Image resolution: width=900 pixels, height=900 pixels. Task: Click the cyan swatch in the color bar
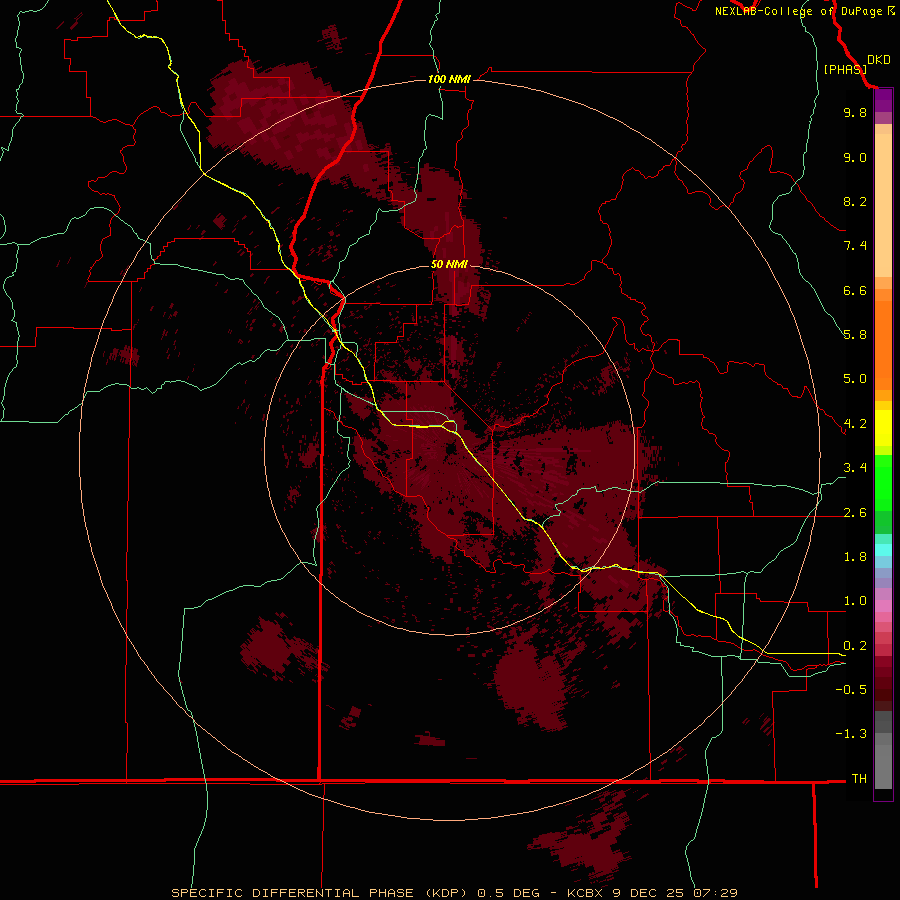(883, 550)
